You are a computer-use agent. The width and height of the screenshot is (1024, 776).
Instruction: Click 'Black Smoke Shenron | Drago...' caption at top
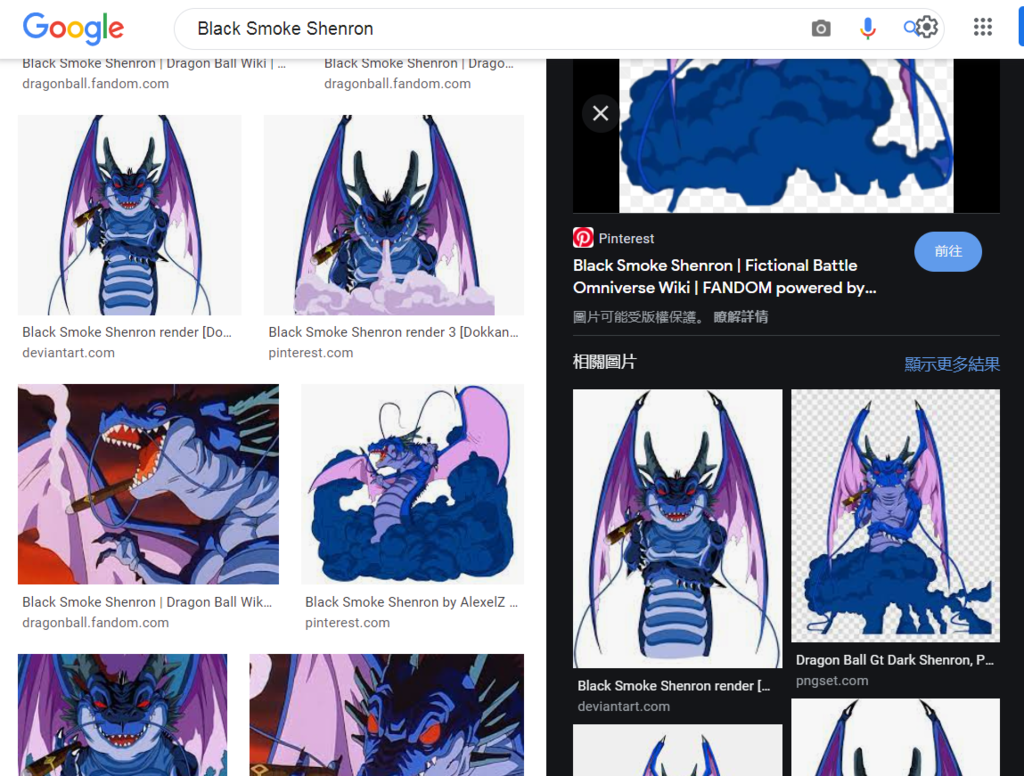(x=419, y=63)
